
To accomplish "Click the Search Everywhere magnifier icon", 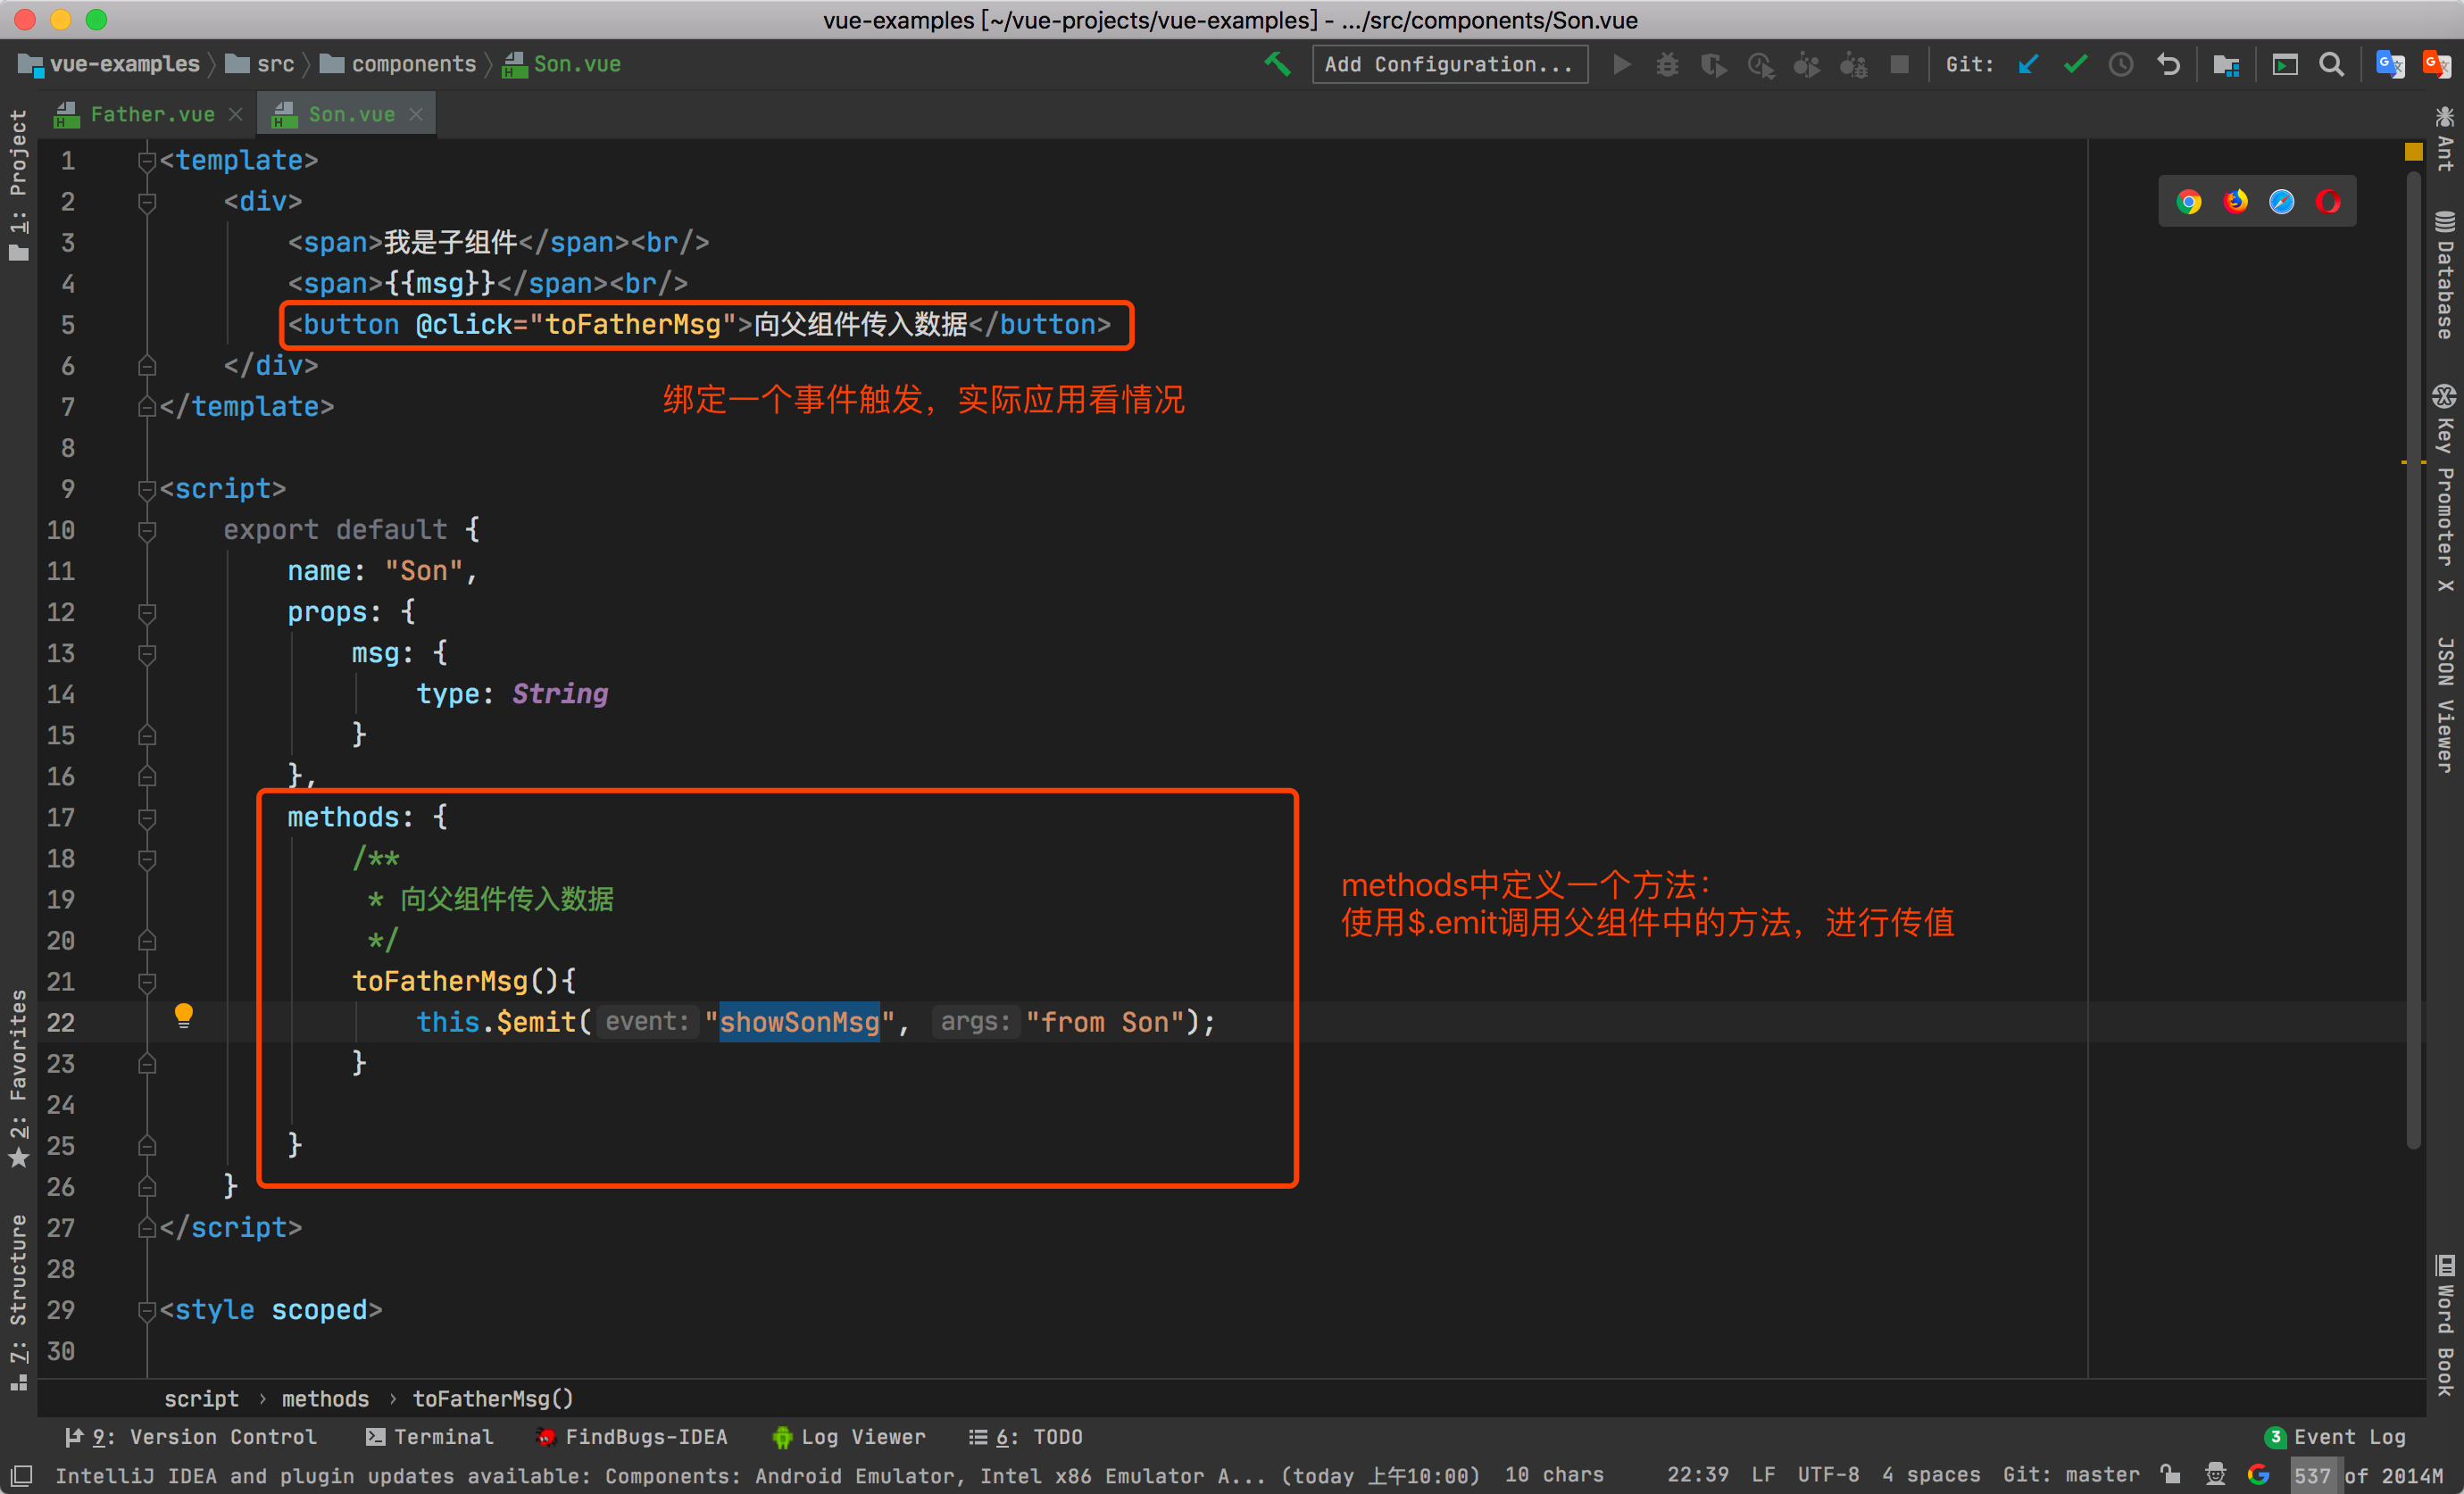I will point(2331,64).
